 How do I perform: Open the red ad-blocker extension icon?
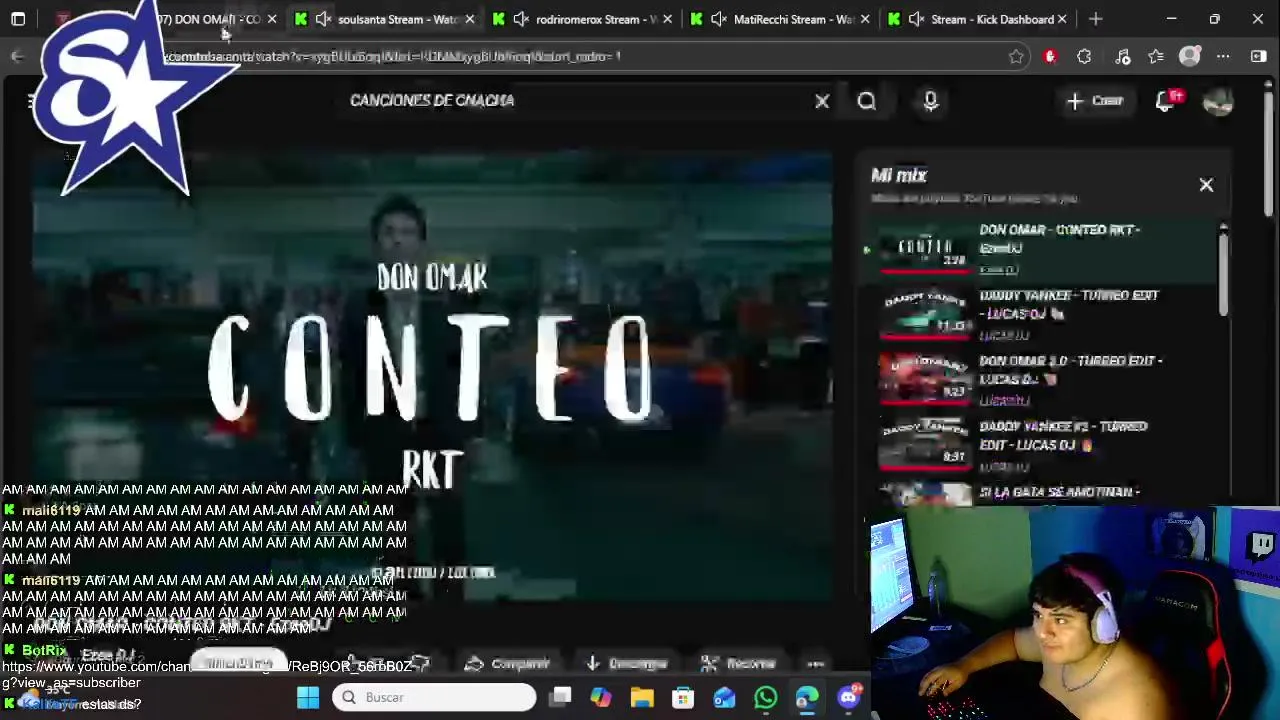coord(1050,57)
